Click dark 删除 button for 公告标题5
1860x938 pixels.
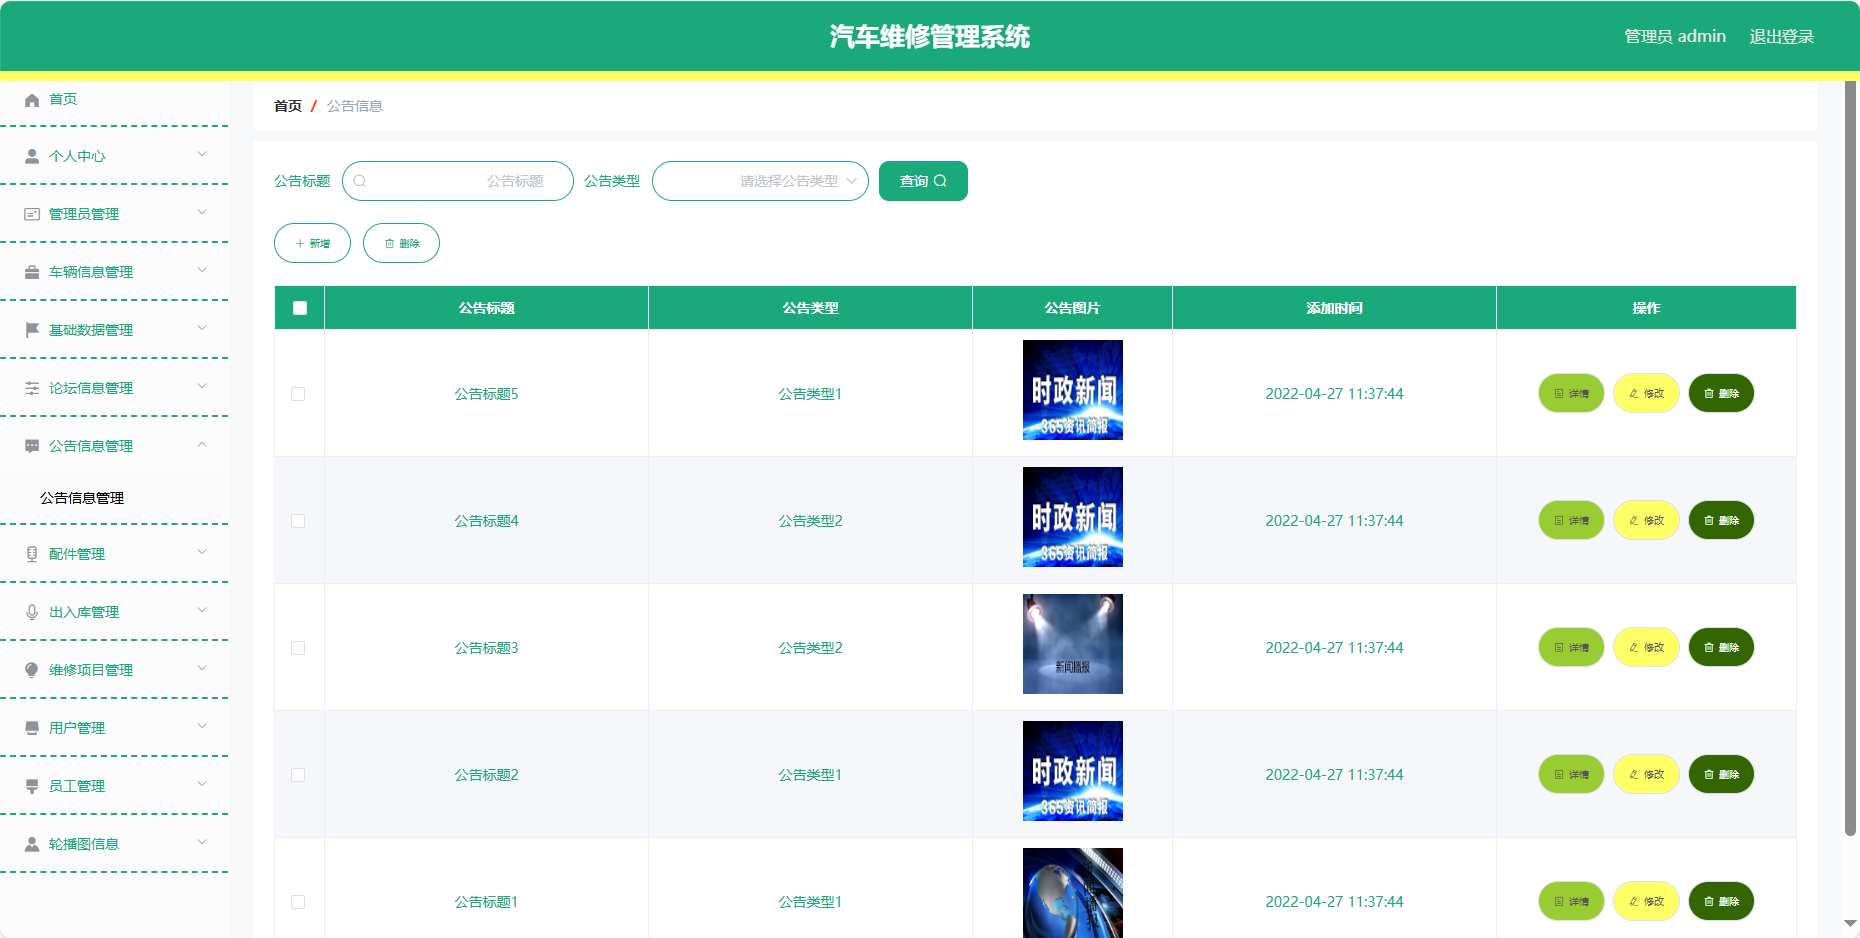[1721, 393]
